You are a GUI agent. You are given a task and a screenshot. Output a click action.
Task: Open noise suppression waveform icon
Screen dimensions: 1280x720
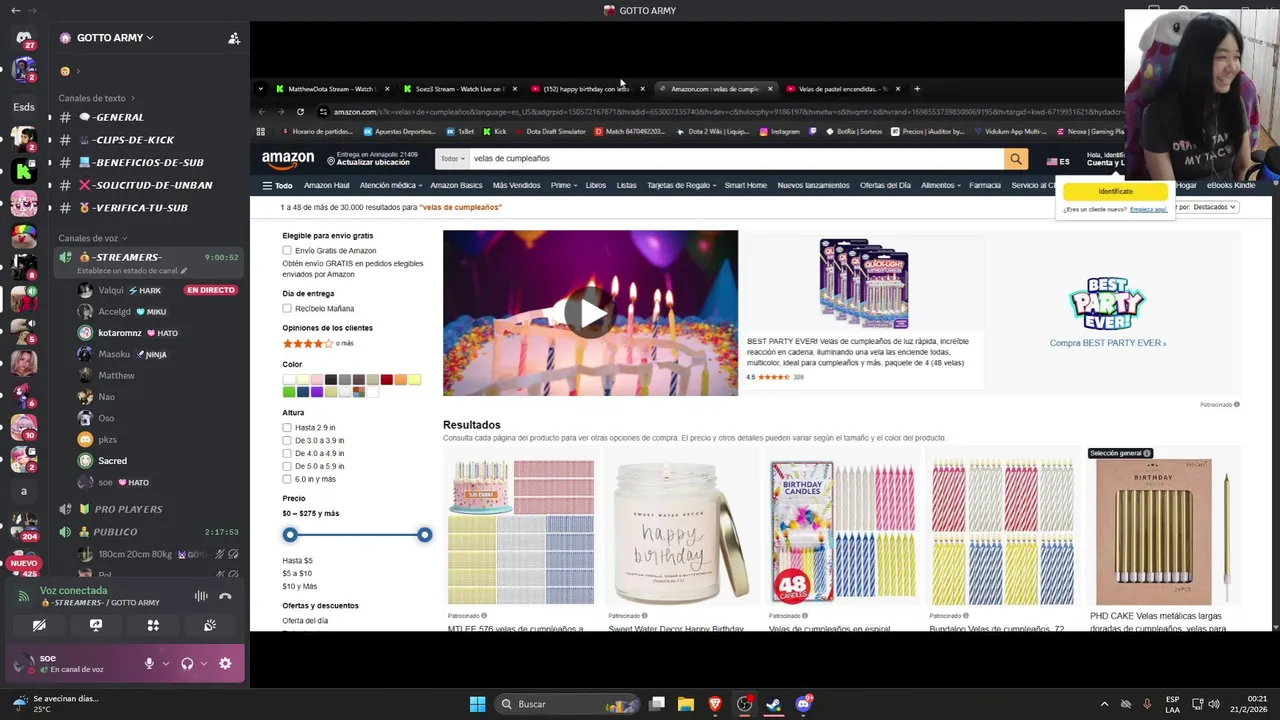tap(201, 596)
